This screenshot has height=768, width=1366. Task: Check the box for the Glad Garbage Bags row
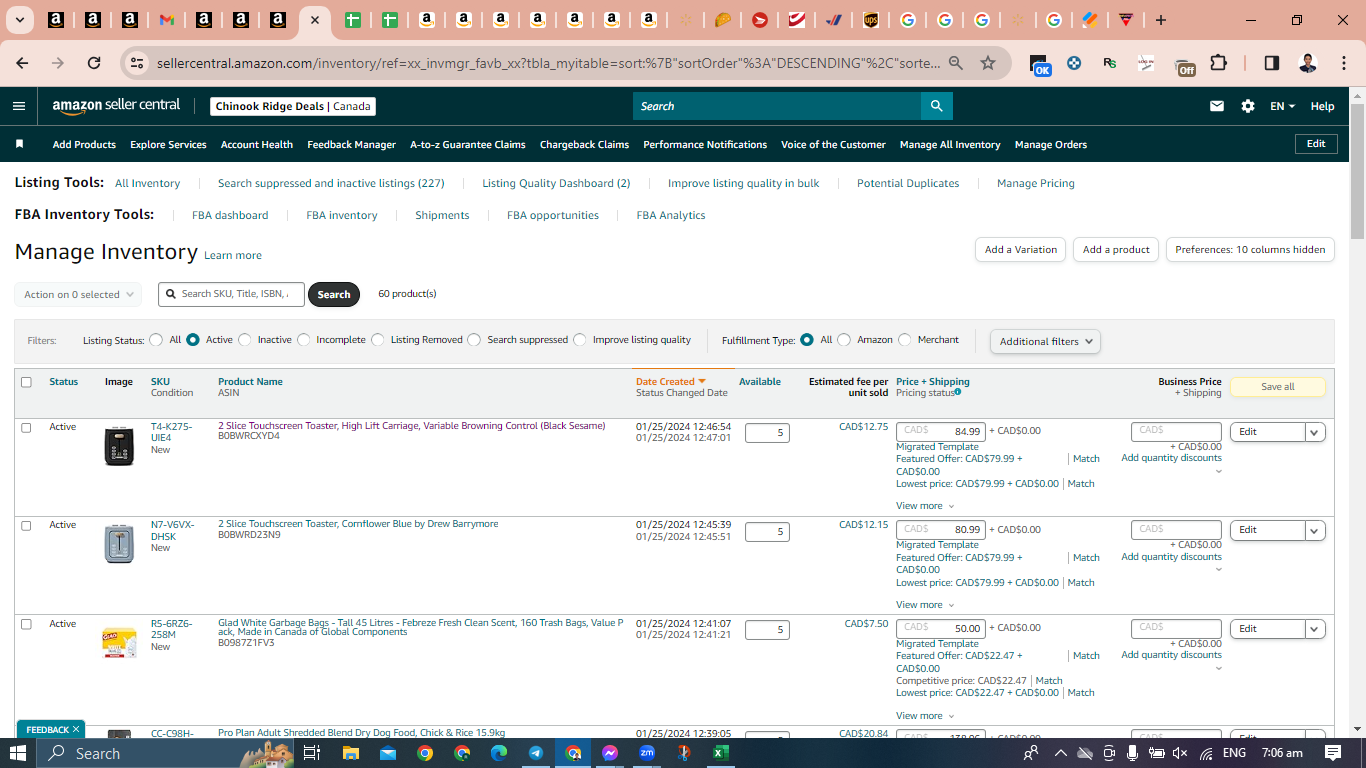click(x=26, y=624)
